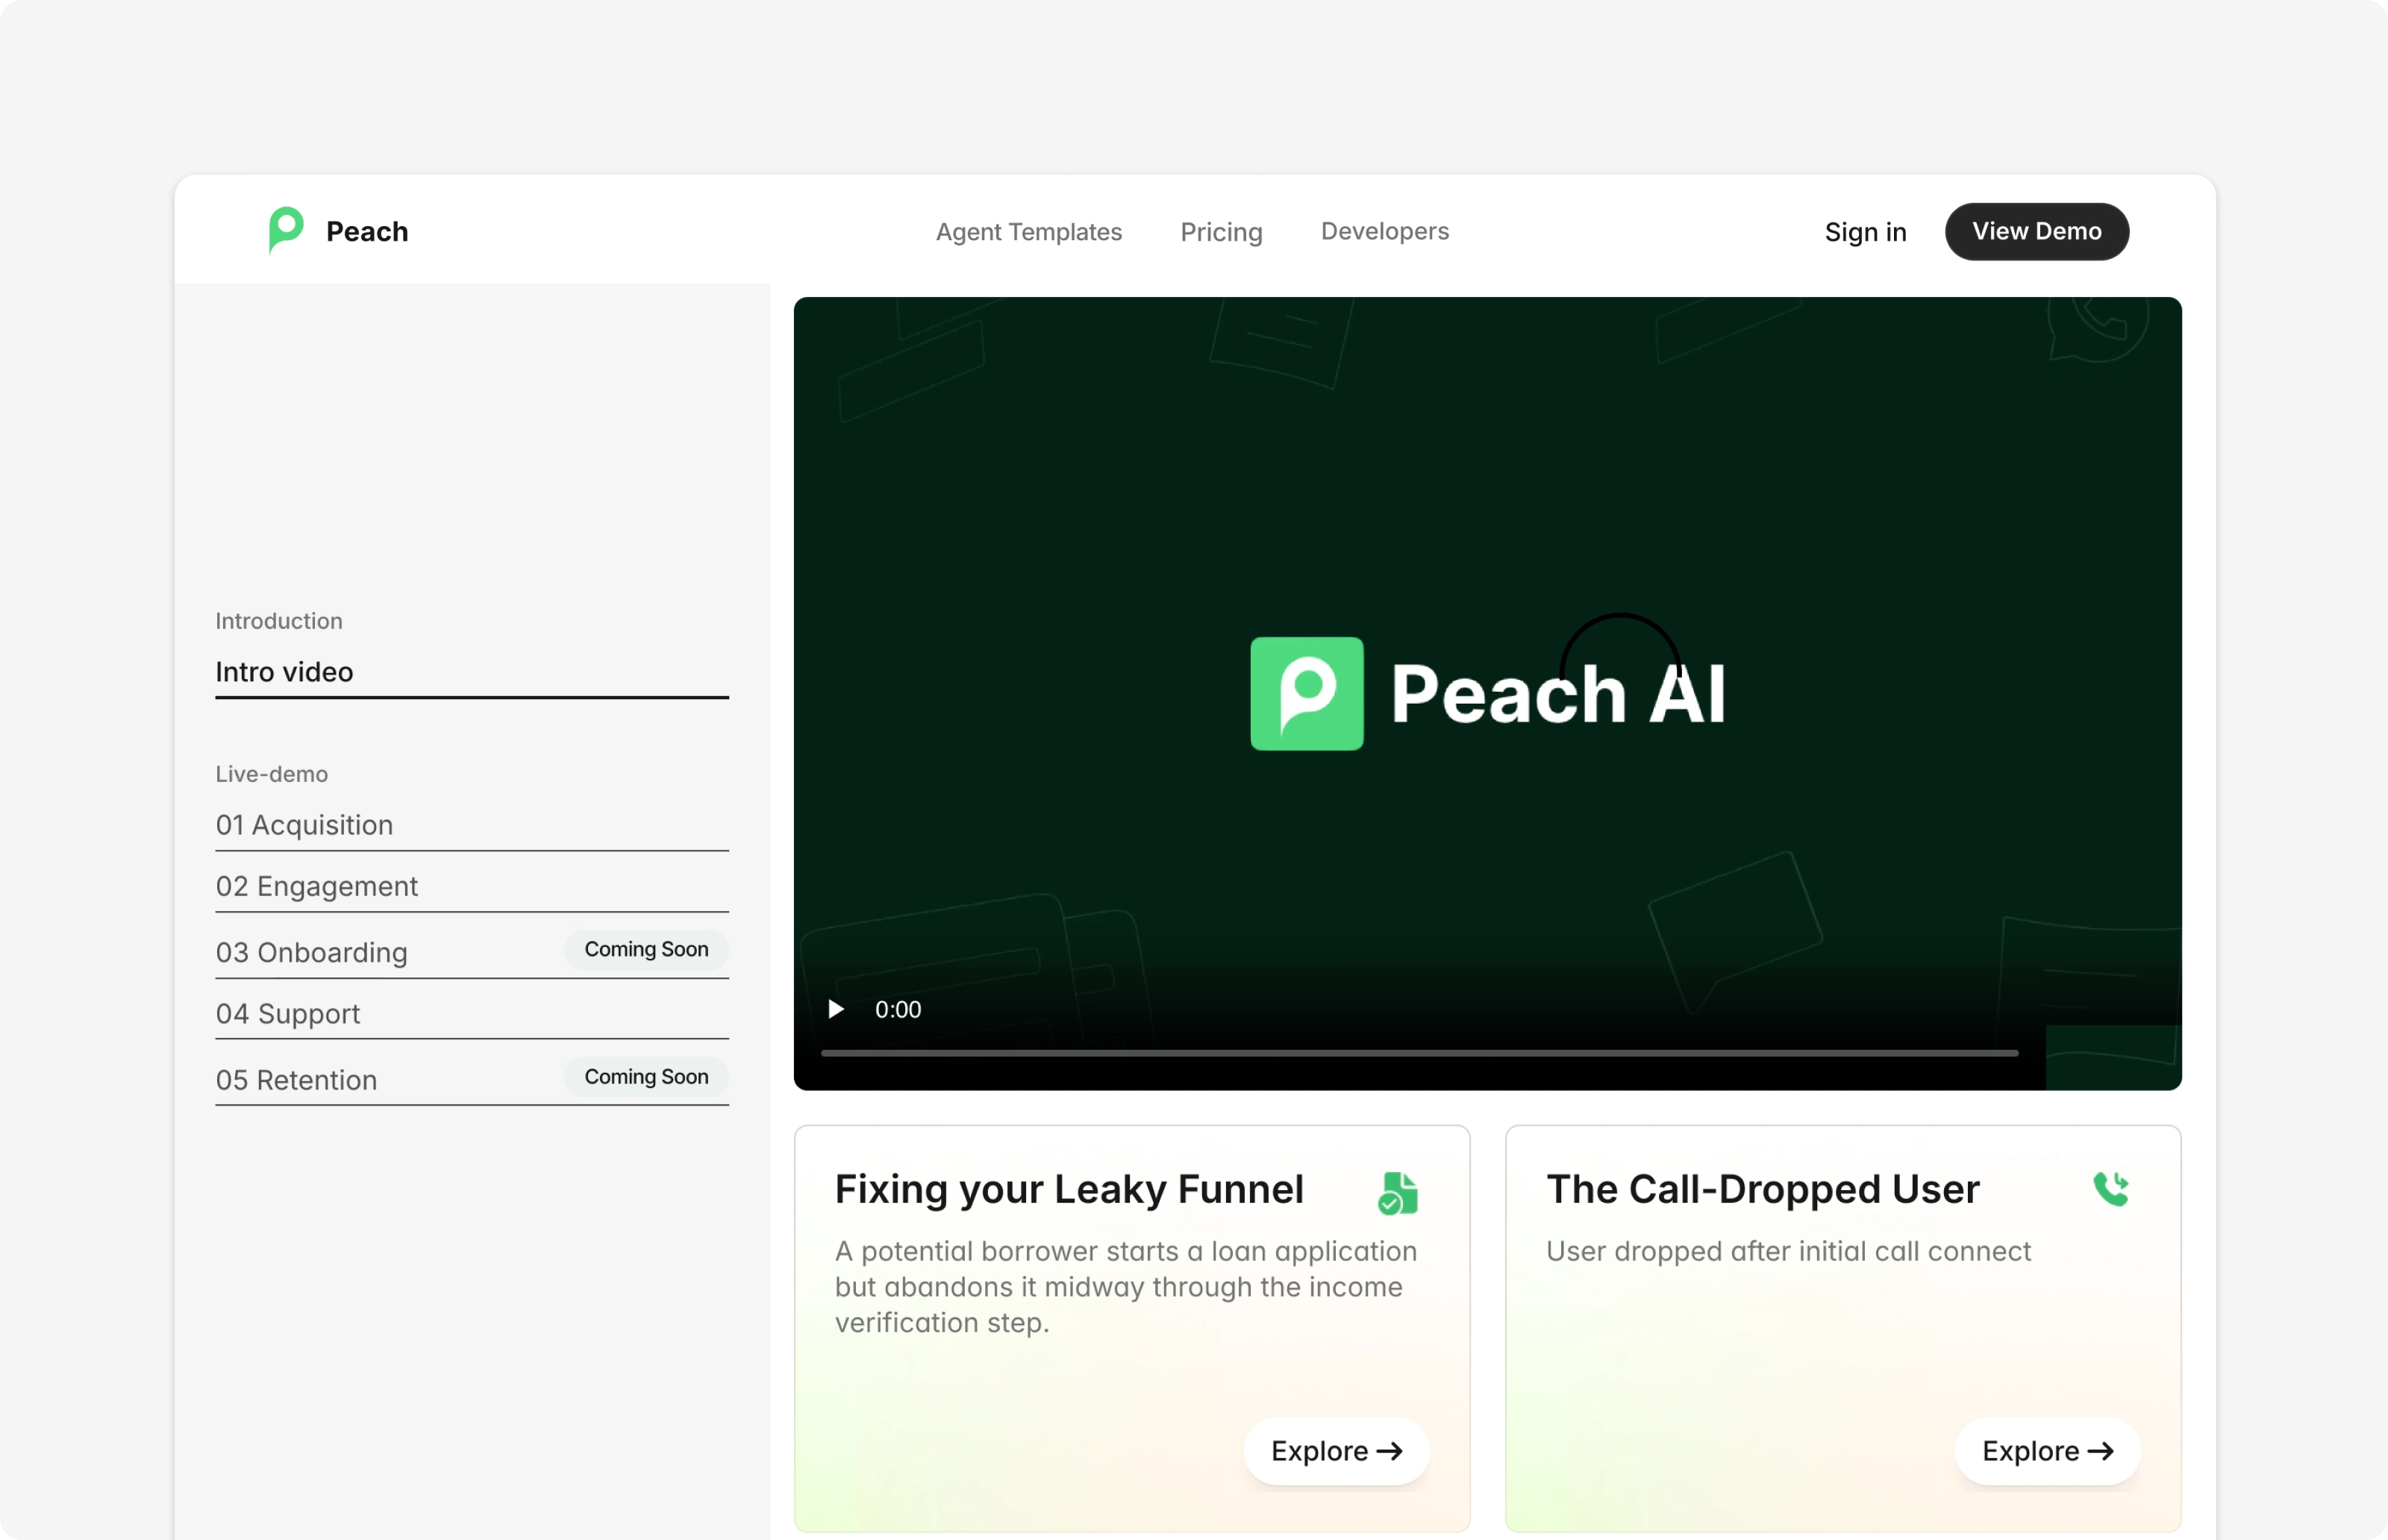Image resolution: width=2388 pixels, height=1540 pixels.
Task: Click the 05 Retention sidebar item
Action: 297,1080
